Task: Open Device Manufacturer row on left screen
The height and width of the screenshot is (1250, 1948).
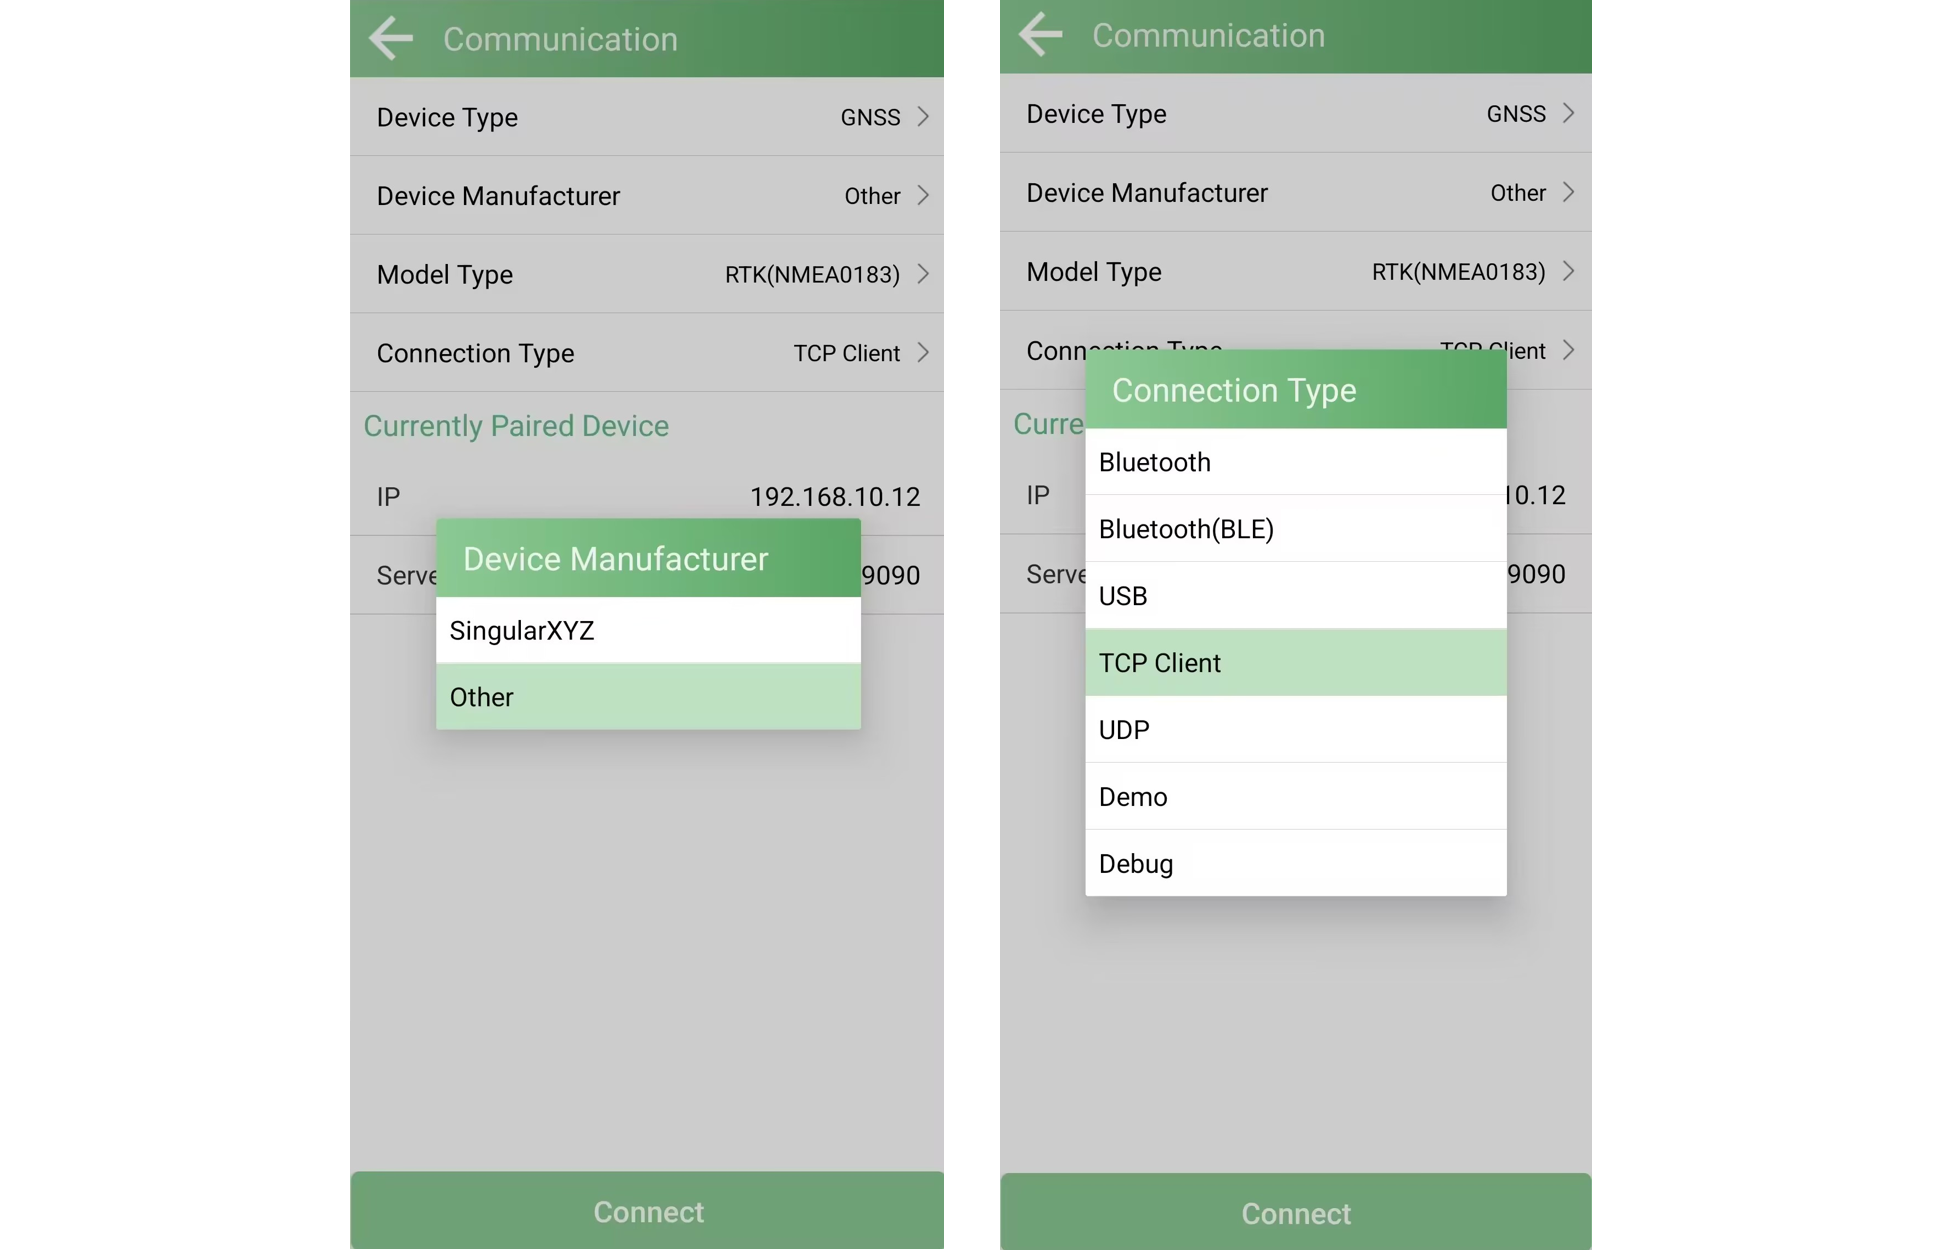Action: click(647, 196)
